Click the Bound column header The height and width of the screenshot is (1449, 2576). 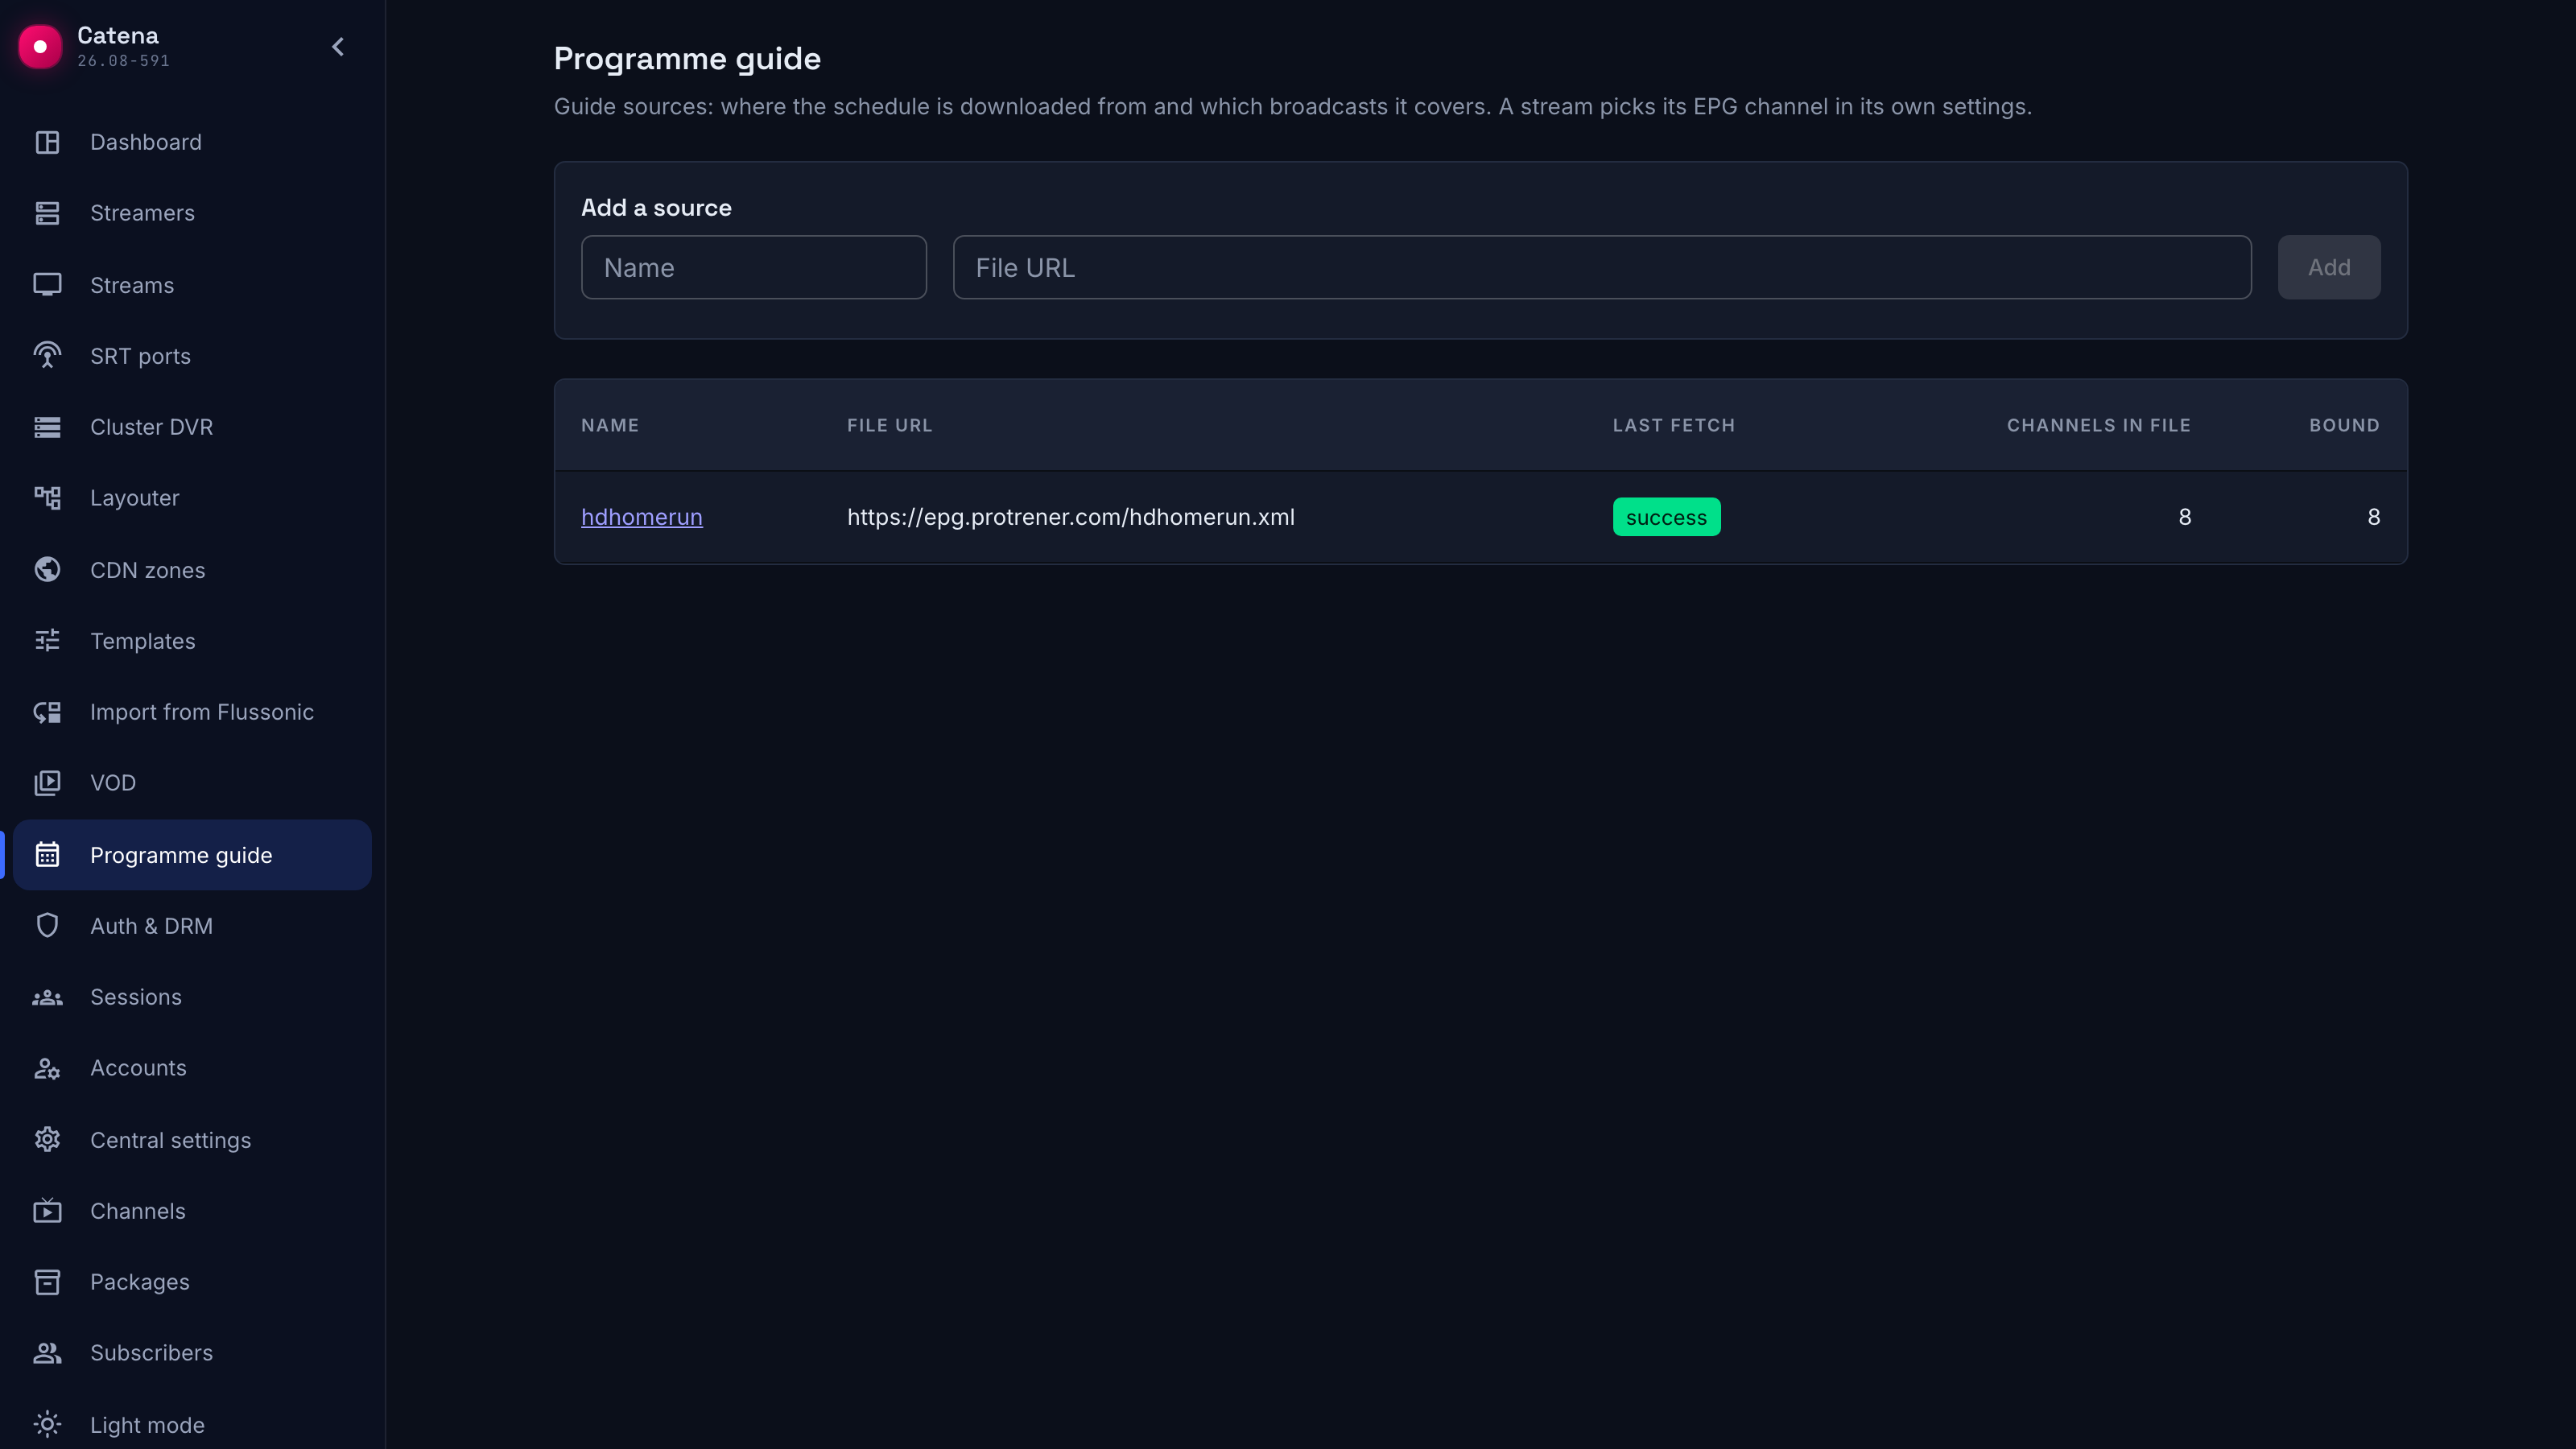click(x=2344, y=425)
